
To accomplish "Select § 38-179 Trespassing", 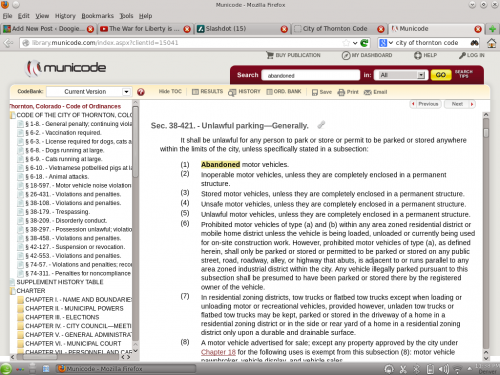I will tap(57, 212).
